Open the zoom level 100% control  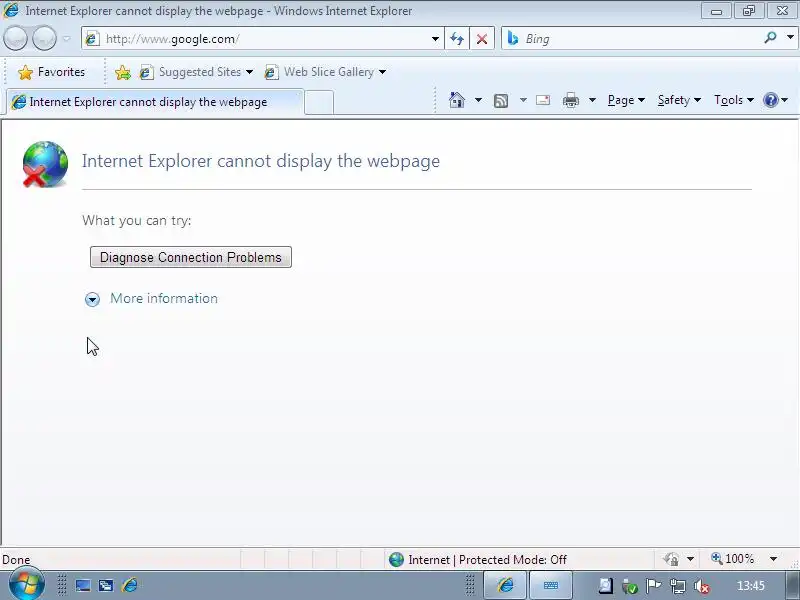(x=733, y=559)
